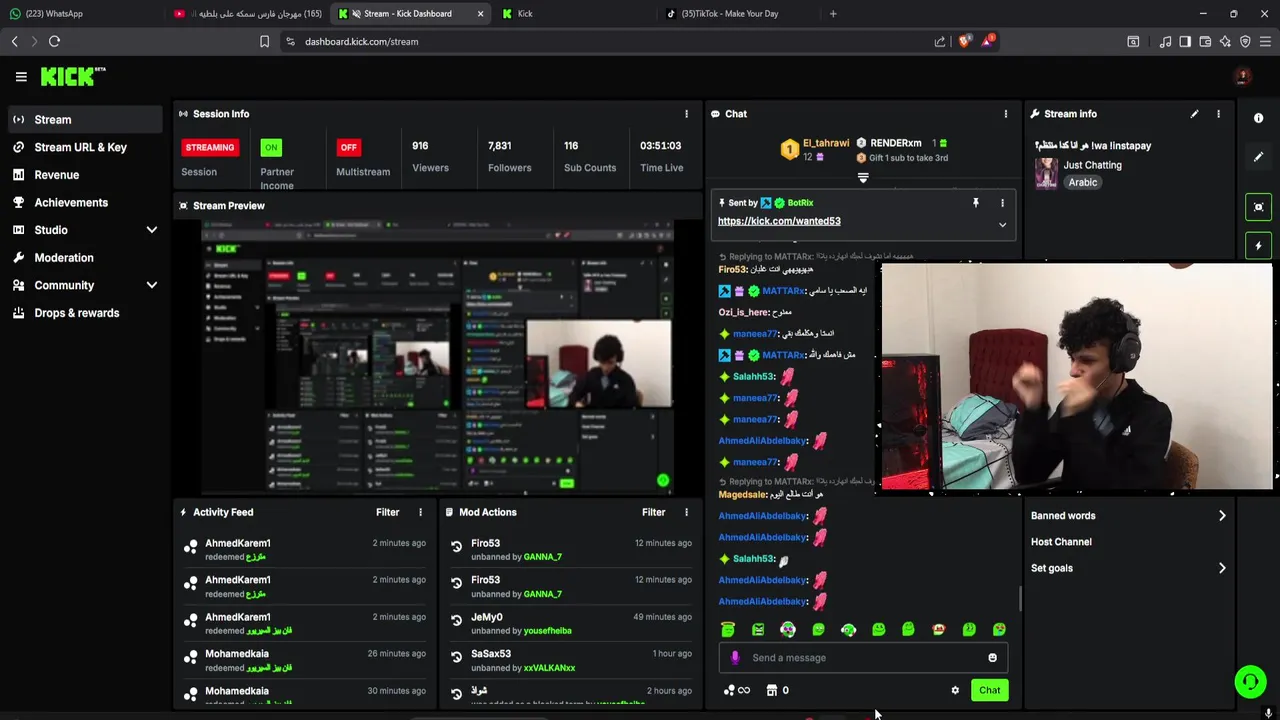Open chat settings gear

tap(955, 690)
